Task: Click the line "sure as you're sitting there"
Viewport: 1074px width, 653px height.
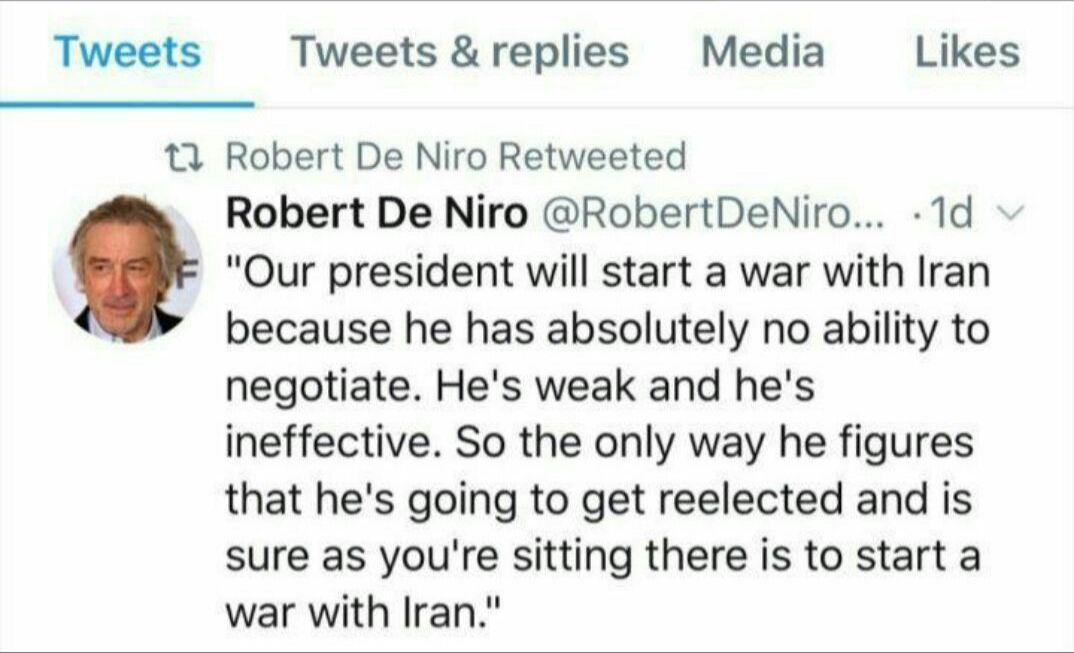Action: pyautogui.click(x=602, y=554)
